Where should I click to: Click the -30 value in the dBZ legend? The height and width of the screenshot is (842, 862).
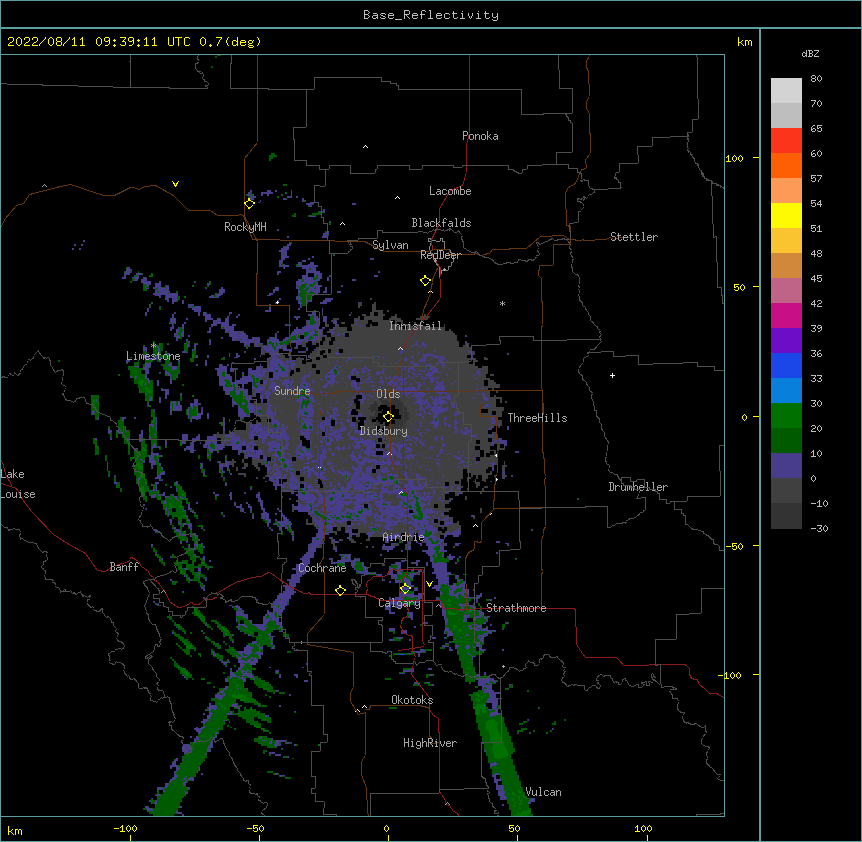pos(819,528)
